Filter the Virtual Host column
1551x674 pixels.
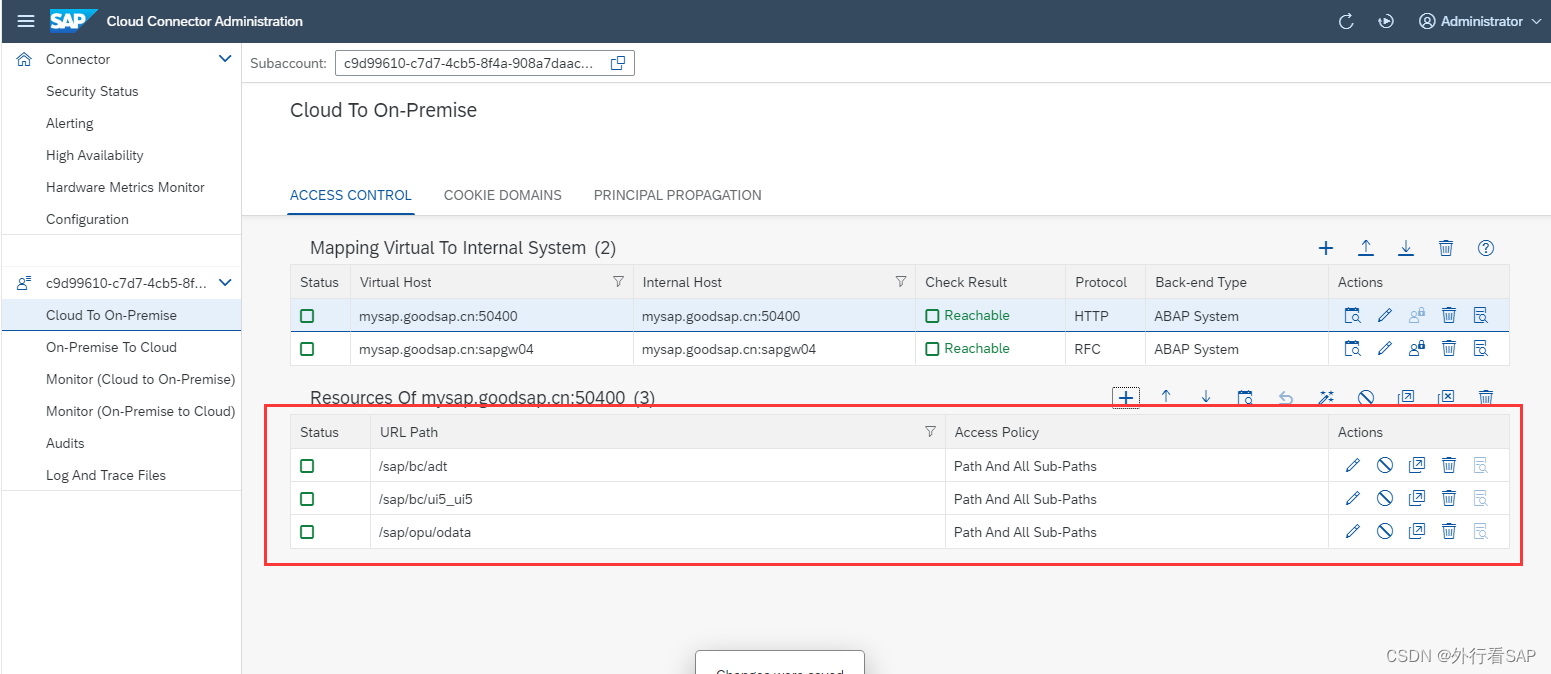click(x=618, y=282)
